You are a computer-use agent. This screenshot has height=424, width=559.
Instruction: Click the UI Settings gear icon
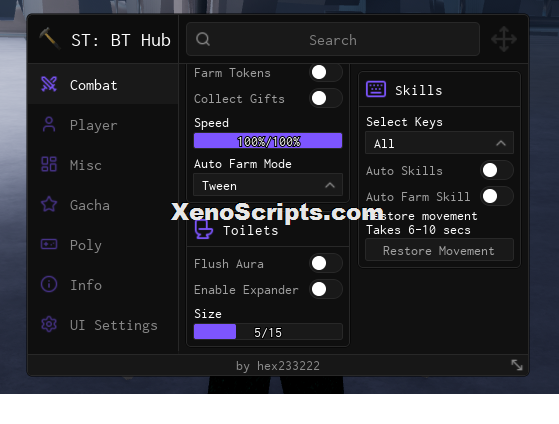coord(49,324)
